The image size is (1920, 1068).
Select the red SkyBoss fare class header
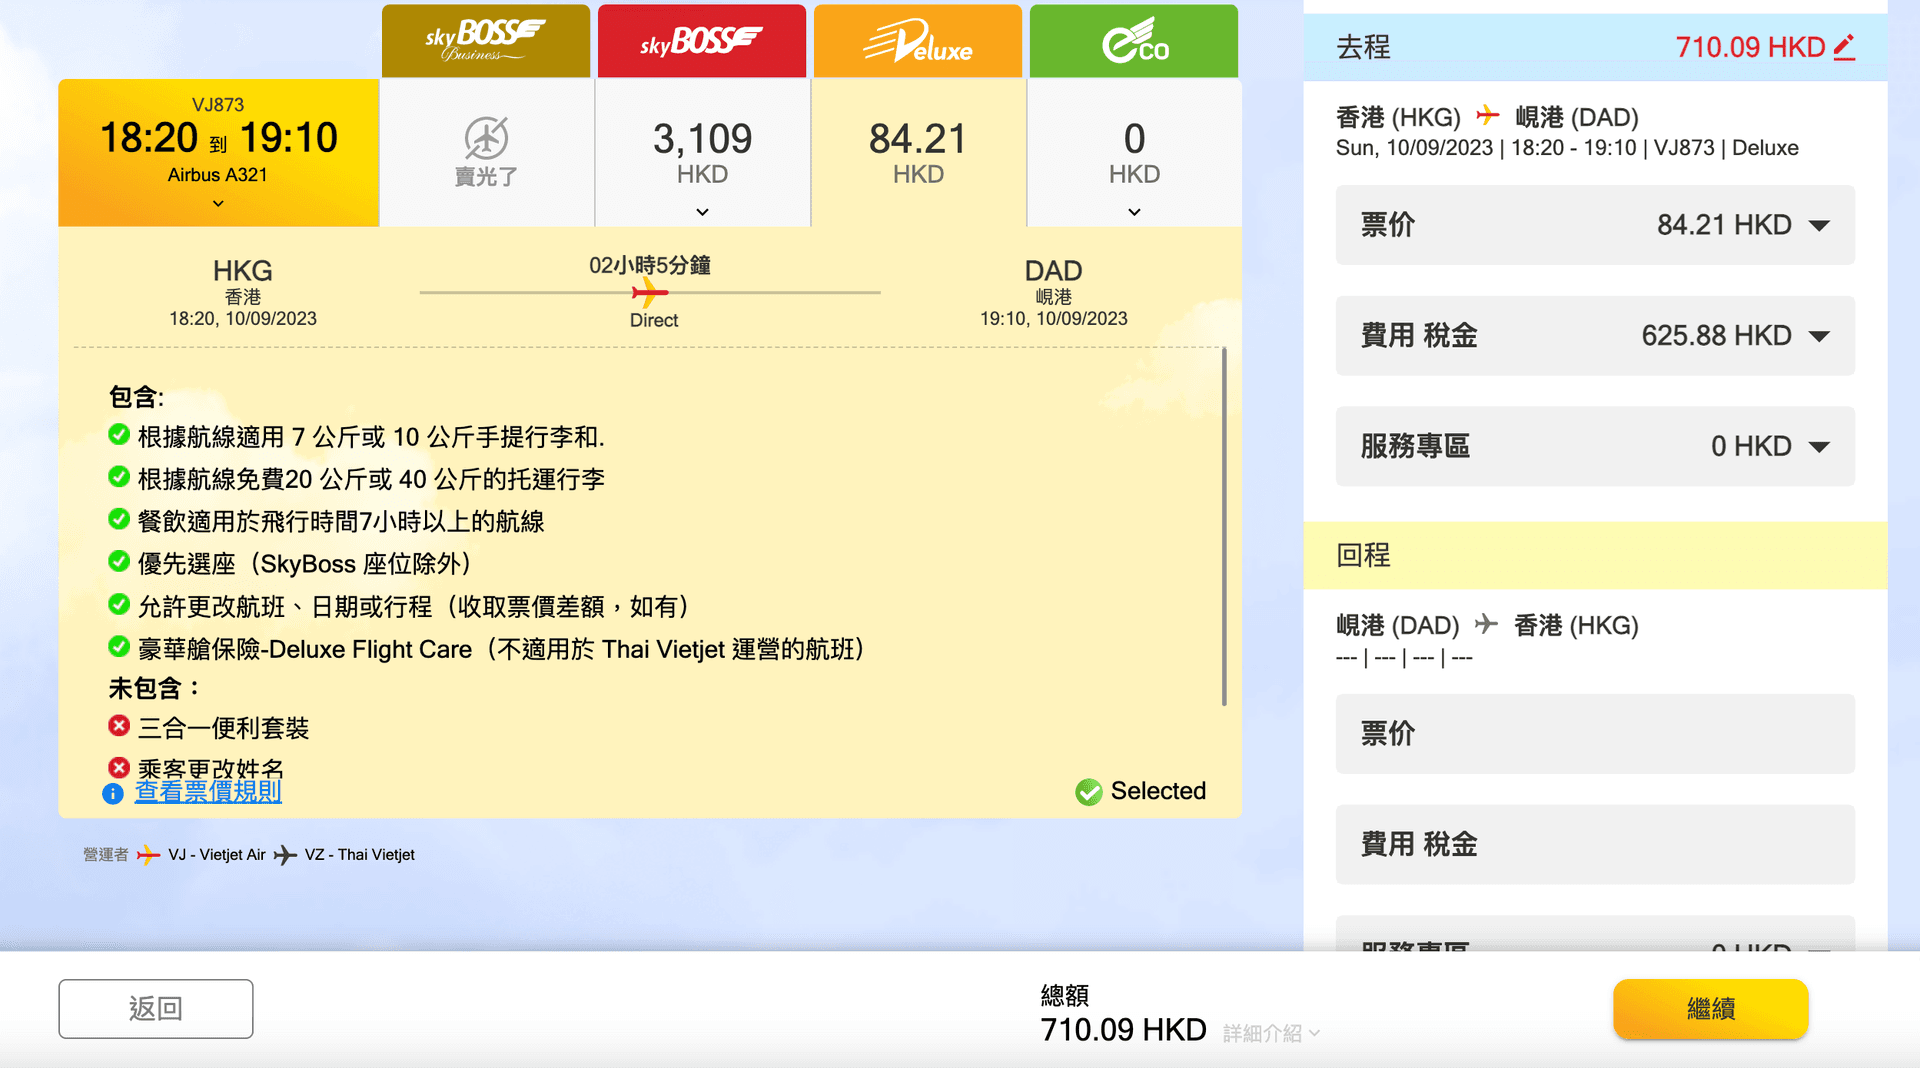(x=702, y=41)
